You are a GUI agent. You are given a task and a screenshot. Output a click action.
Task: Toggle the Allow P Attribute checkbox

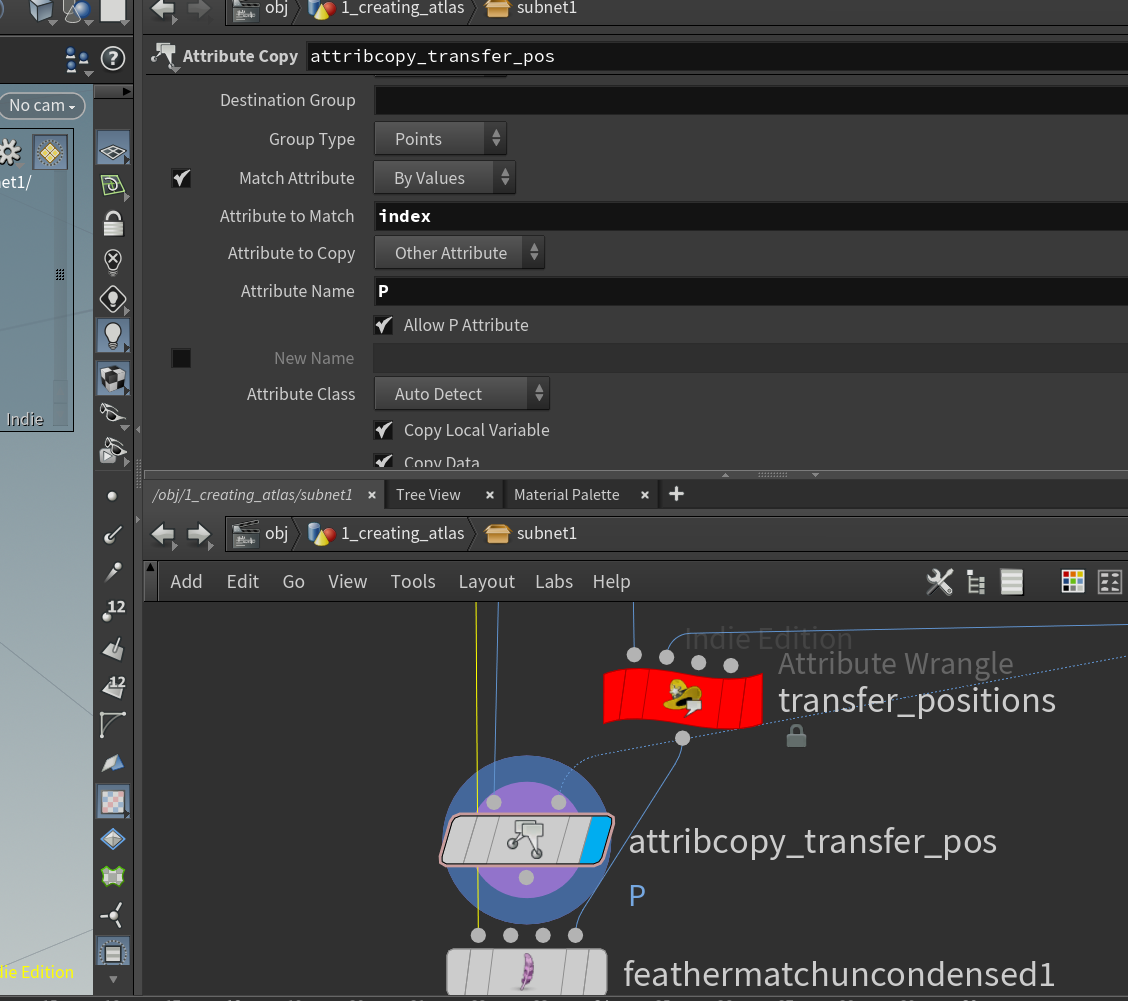383,325
